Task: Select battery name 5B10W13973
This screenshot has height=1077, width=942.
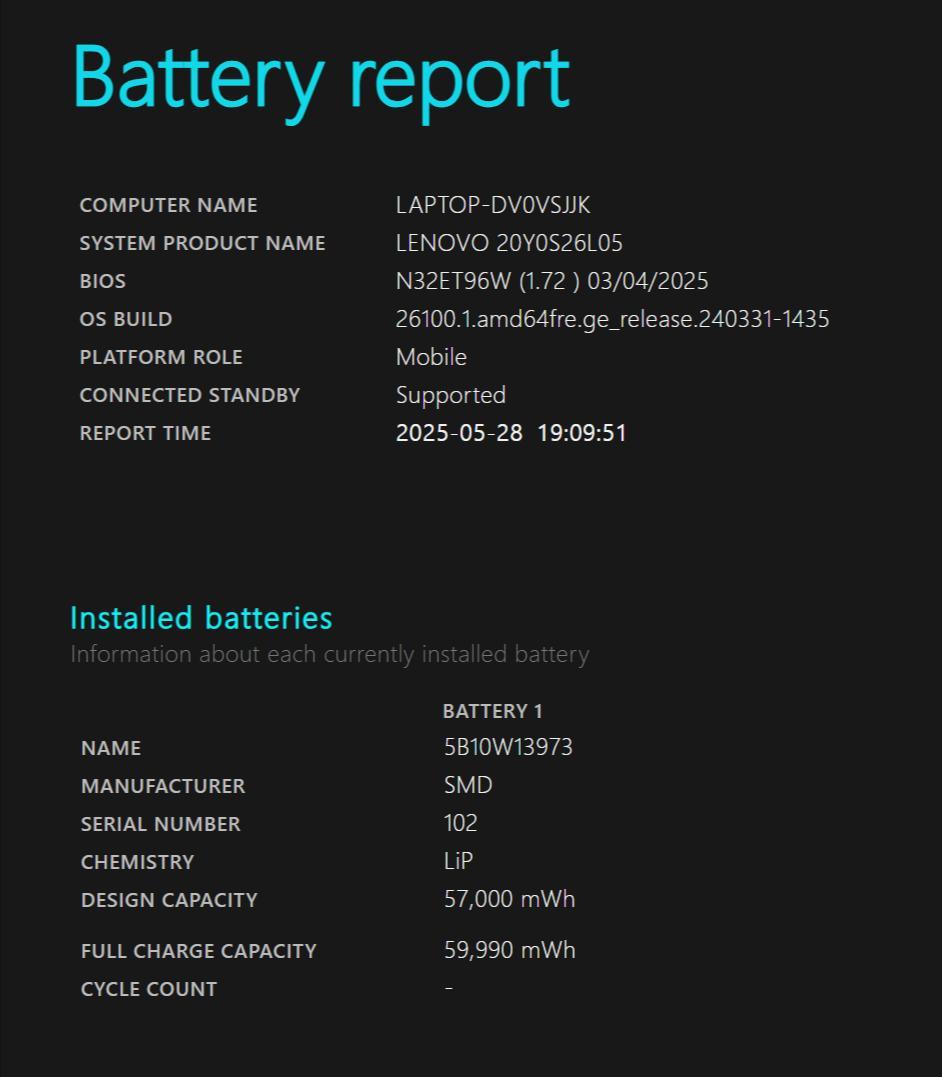Action: pos(508,747)
